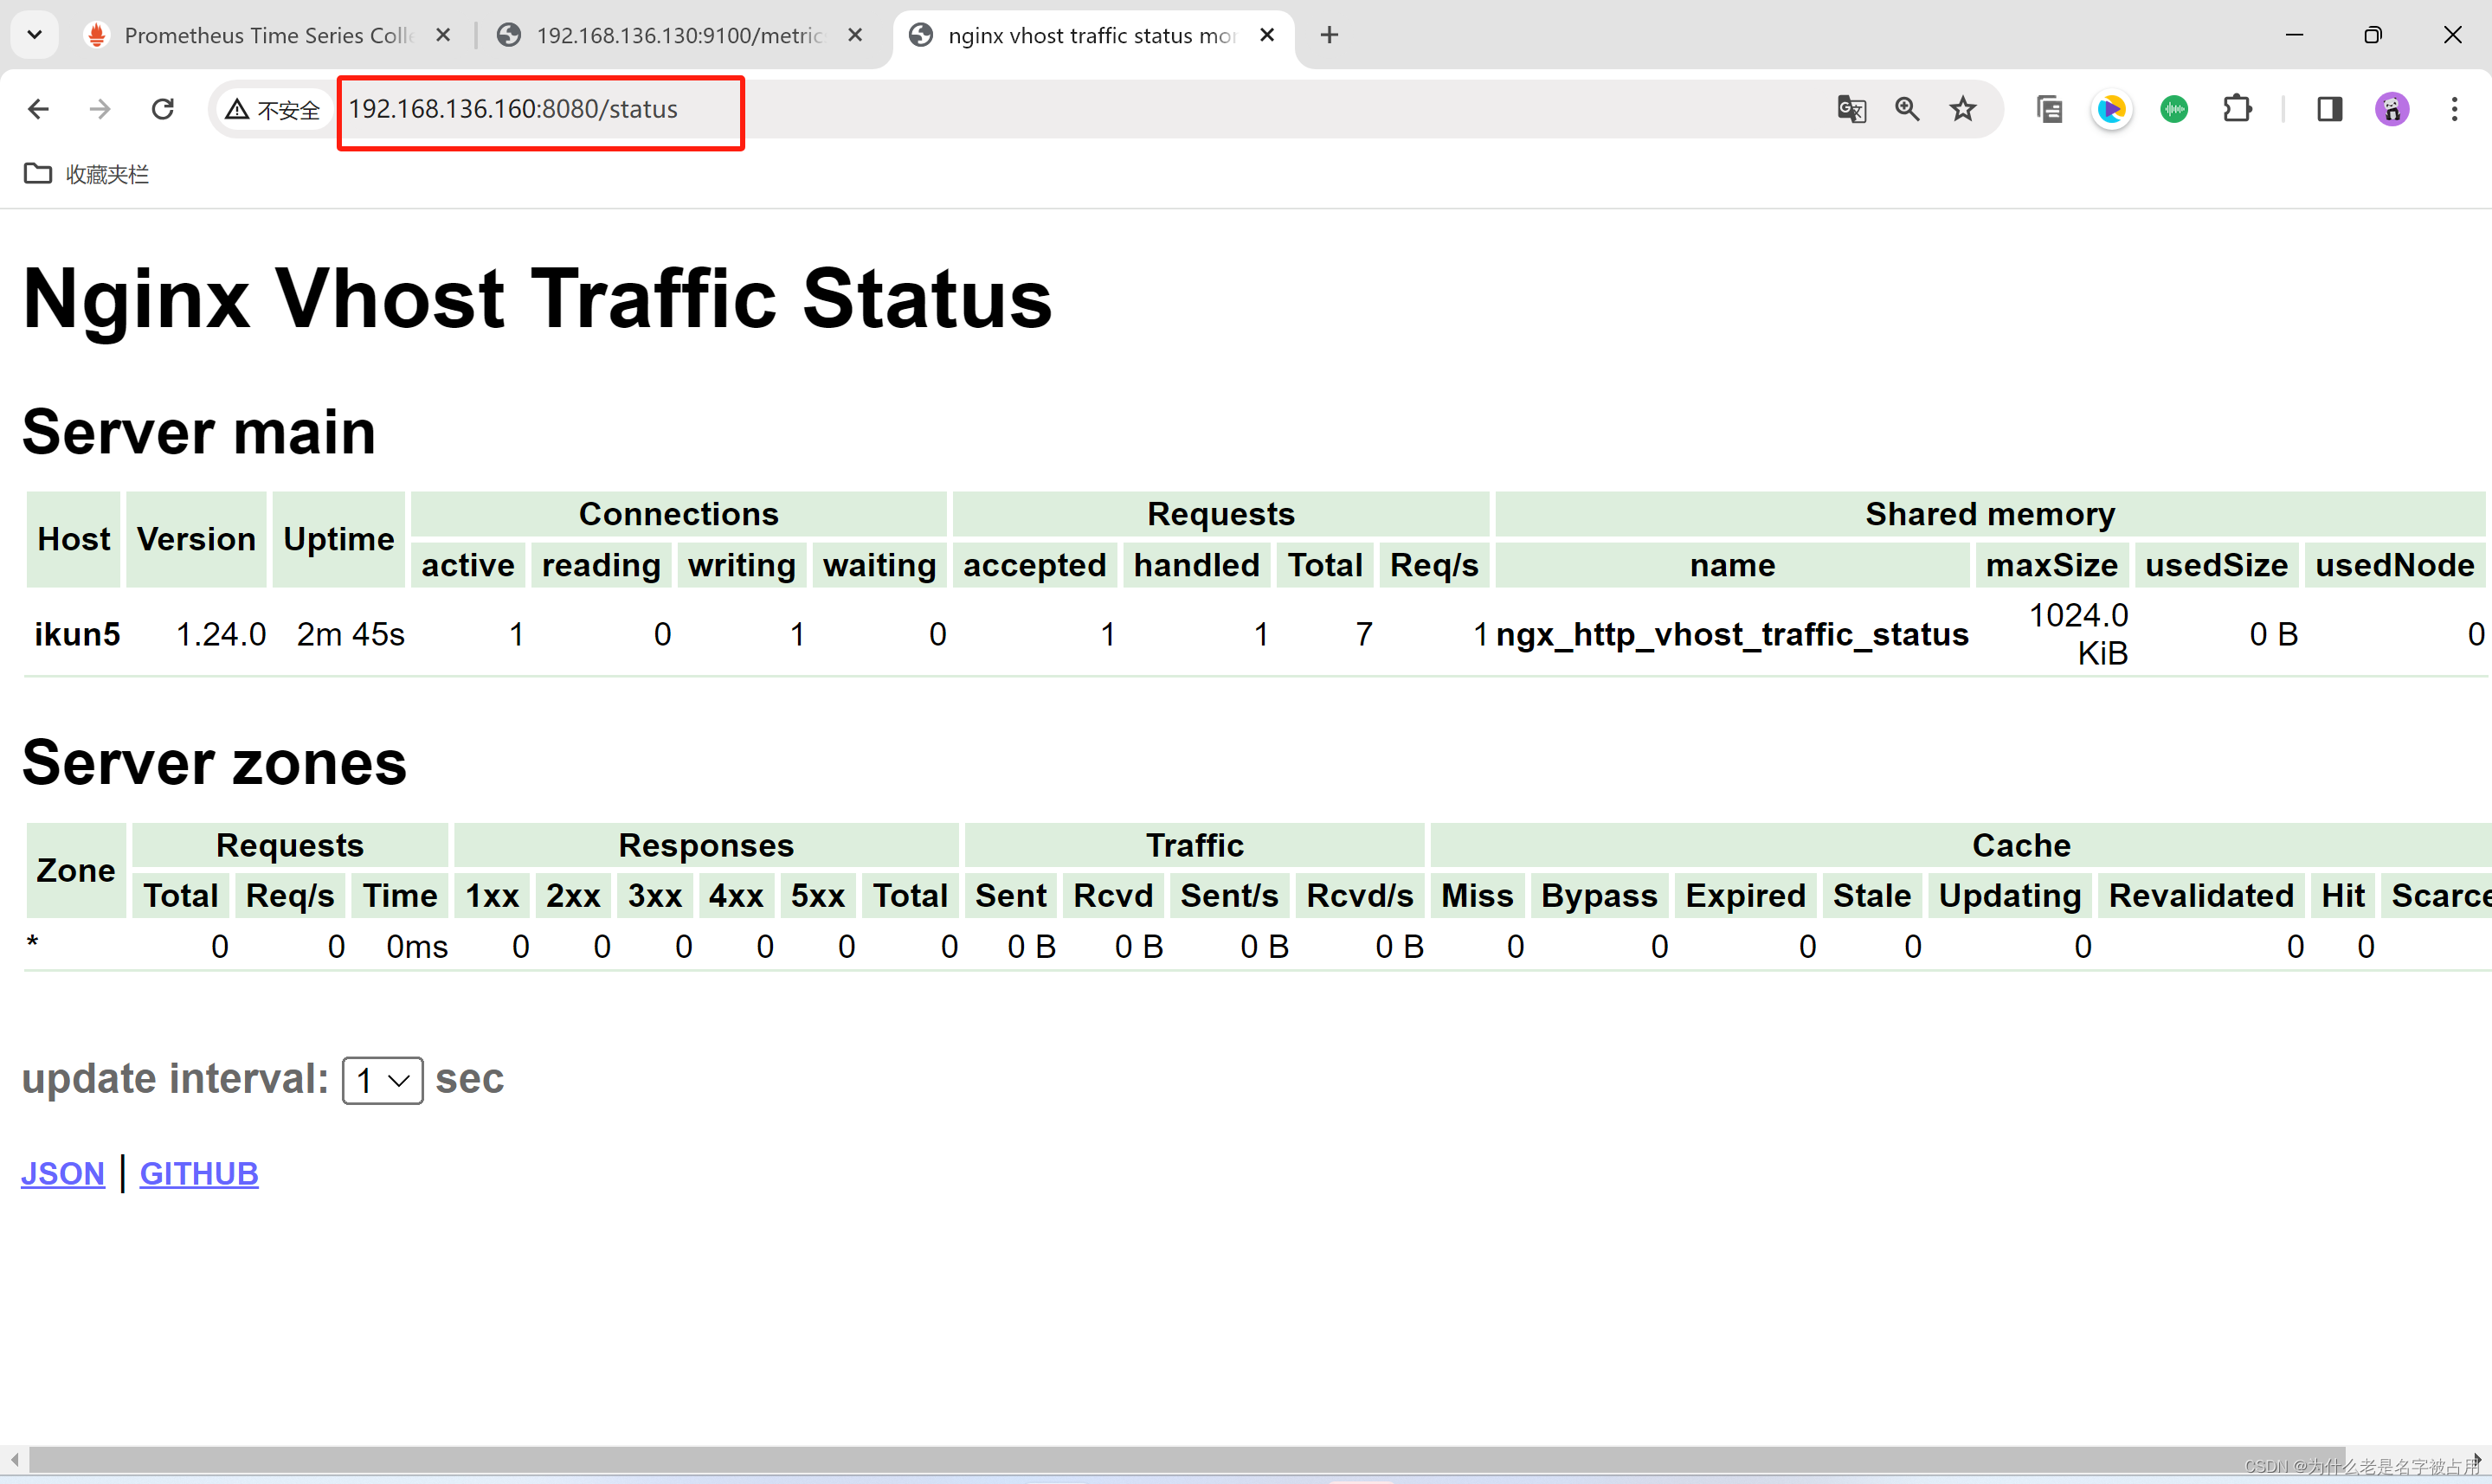The height and width of the screenshot is (1484, 2492).
Task: Click the Zone column header
Action: point(76,870)
